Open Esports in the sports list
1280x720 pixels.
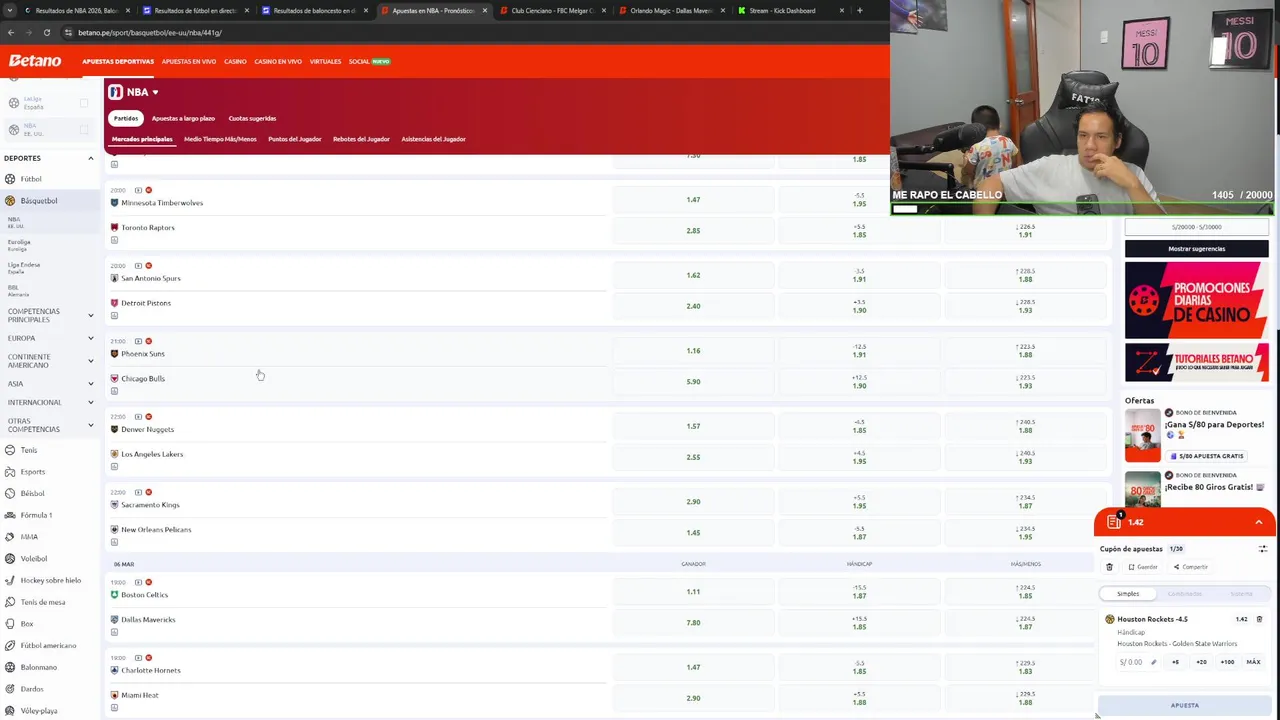32,472
